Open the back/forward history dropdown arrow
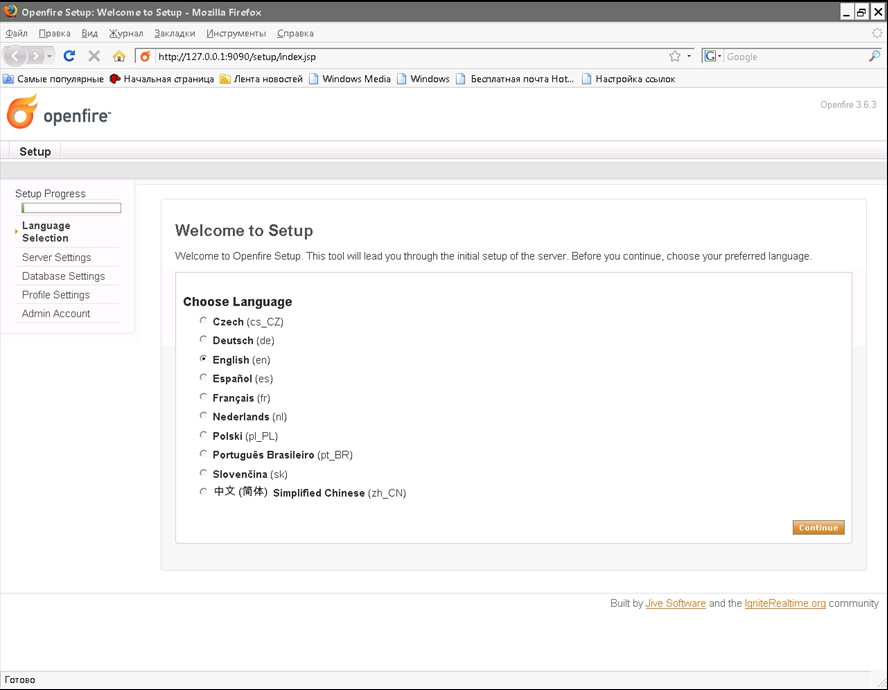The height and width of the screenshot is (690, 888). pyautogui.click(x=49, y=56)
